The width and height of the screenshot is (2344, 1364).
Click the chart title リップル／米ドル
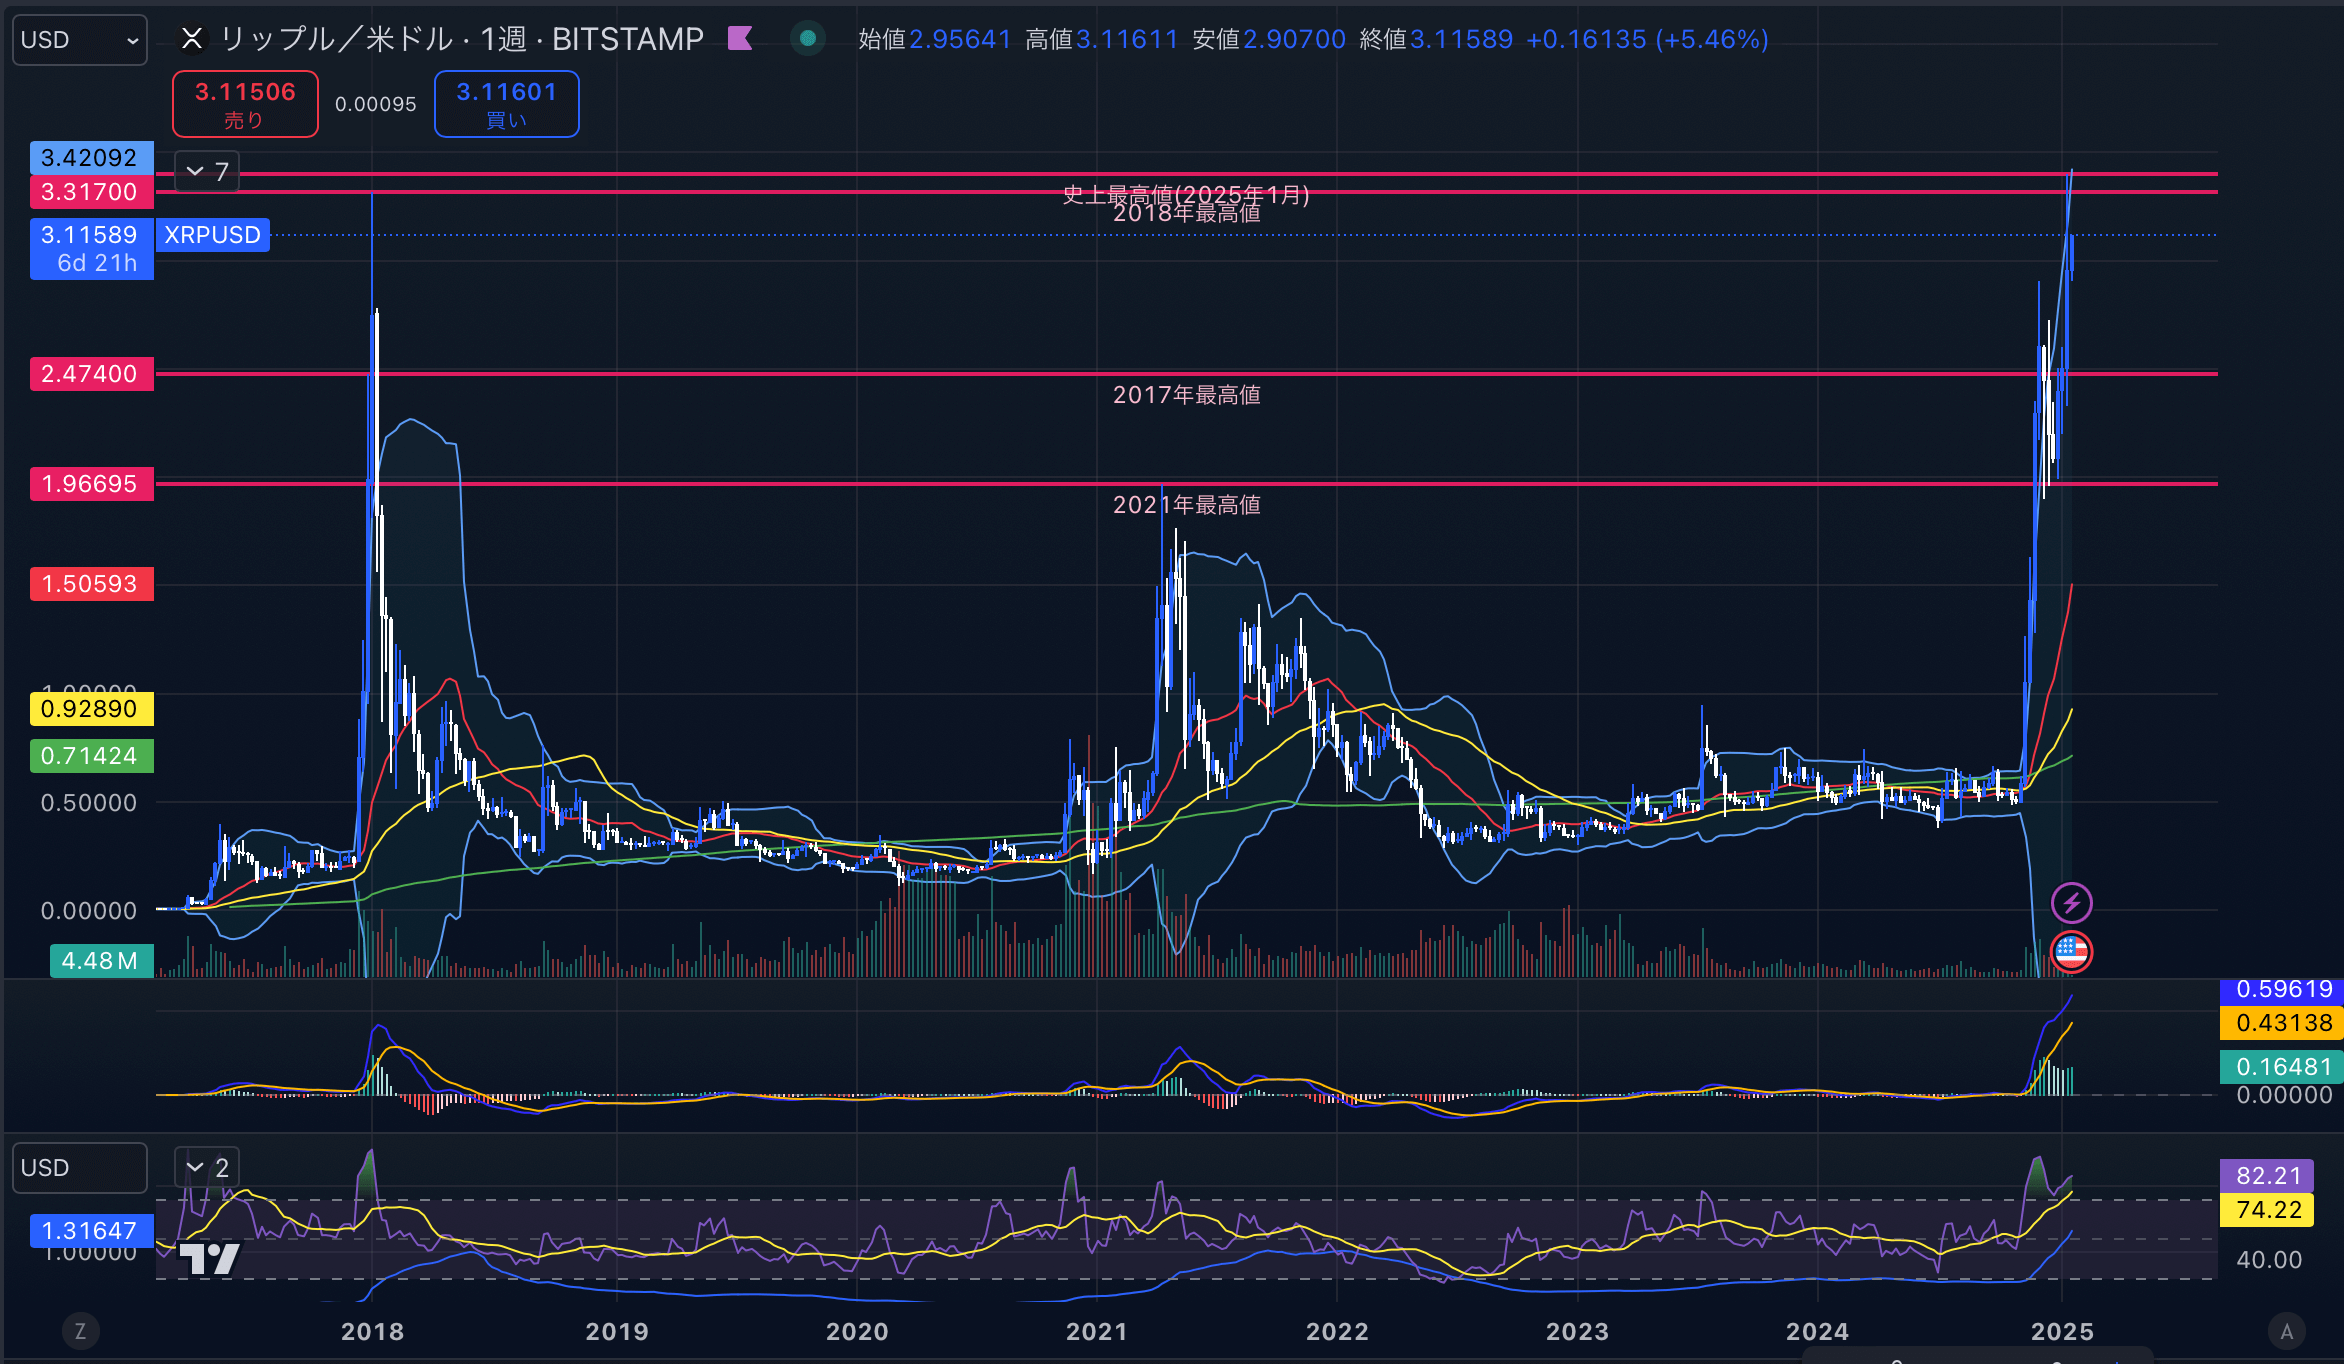click(x=336, y=39)
